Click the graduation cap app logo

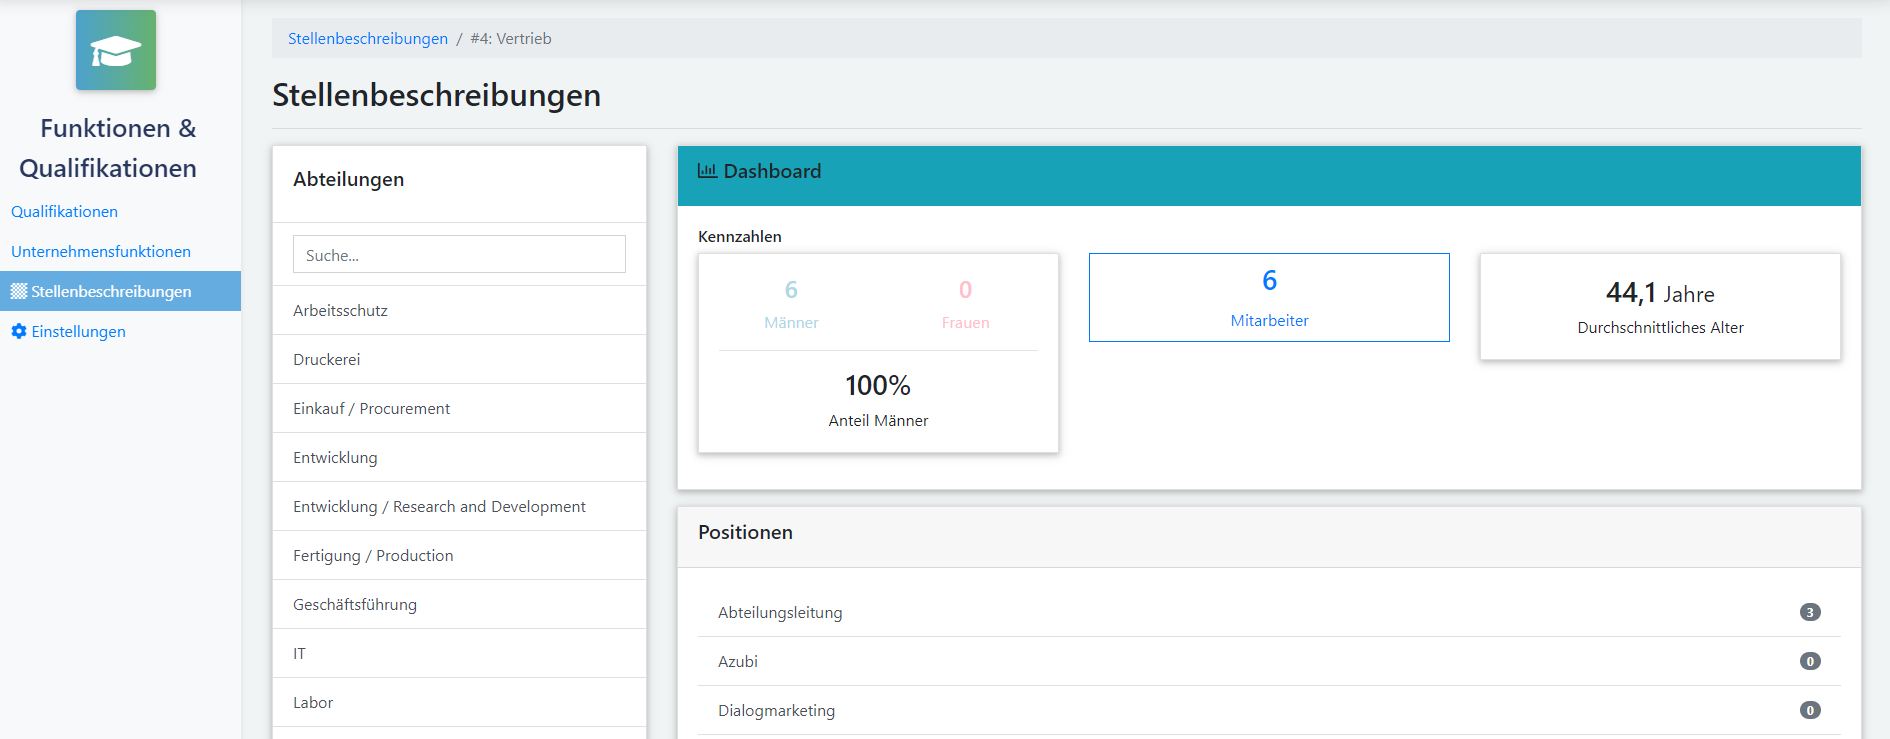(x=116, y=50)
